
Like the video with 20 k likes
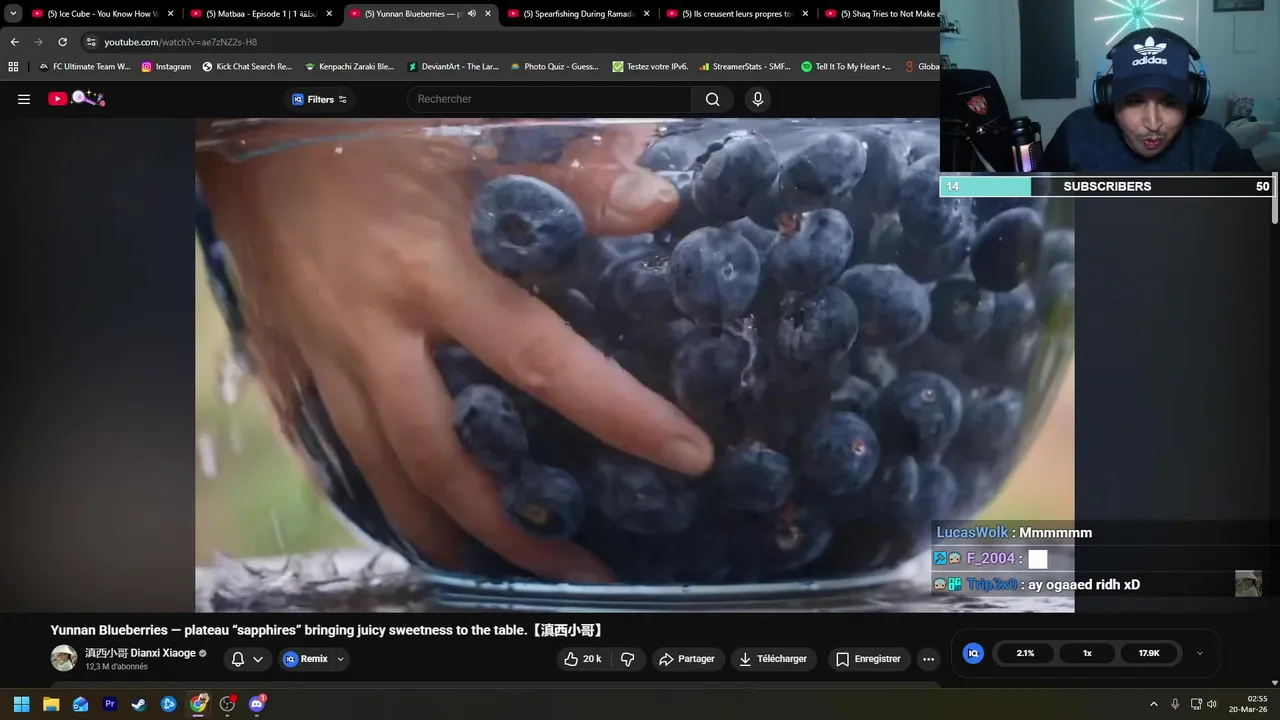tap(582, 659)
